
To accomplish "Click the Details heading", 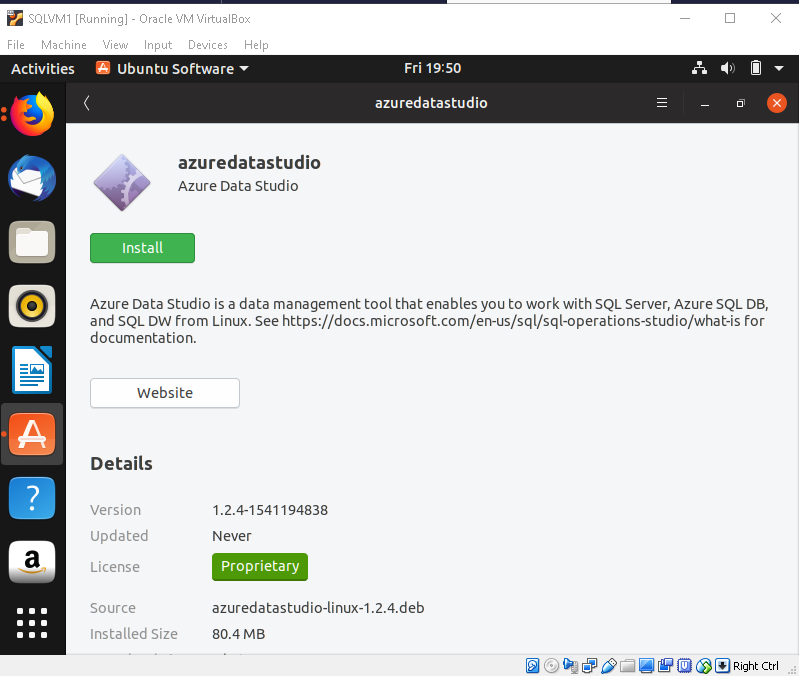I will [121, 464].
